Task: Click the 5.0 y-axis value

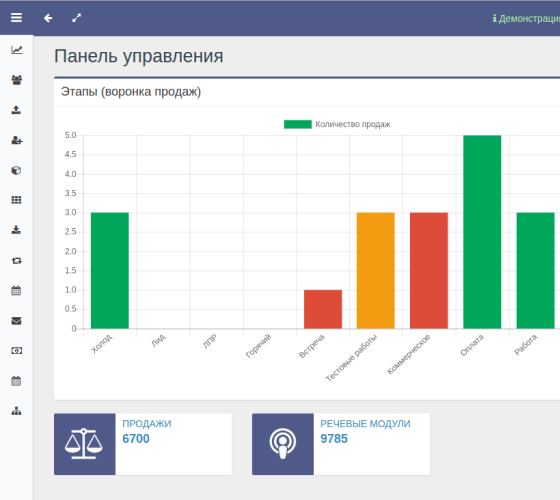Action: (x=70, y=135)
